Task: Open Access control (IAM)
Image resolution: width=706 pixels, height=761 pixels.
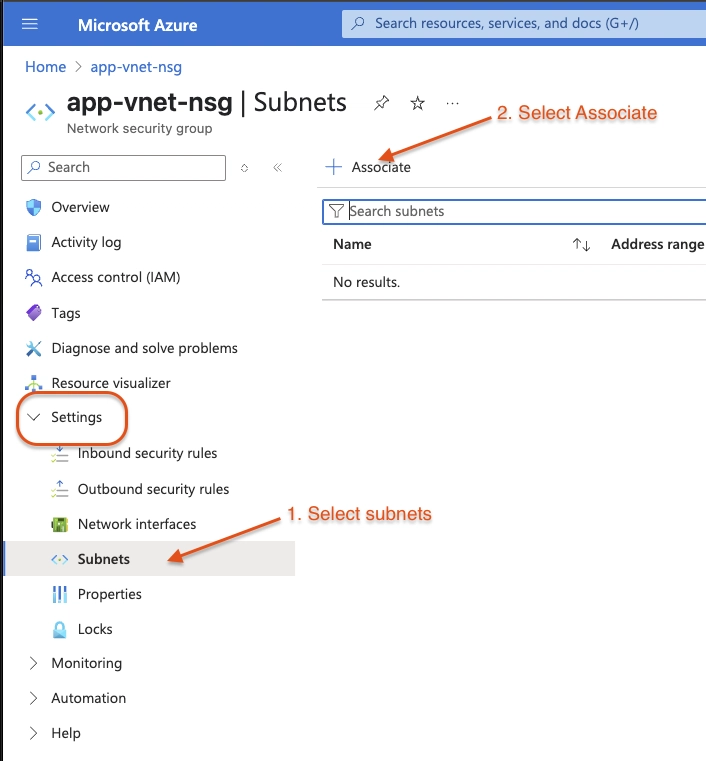Action: pos(116,277)
